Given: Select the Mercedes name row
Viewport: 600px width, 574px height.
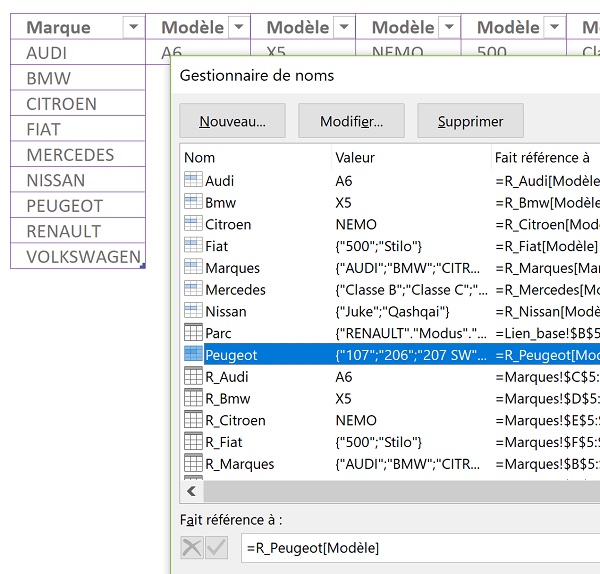Looking at the screenshot, I should coord(390,290).
